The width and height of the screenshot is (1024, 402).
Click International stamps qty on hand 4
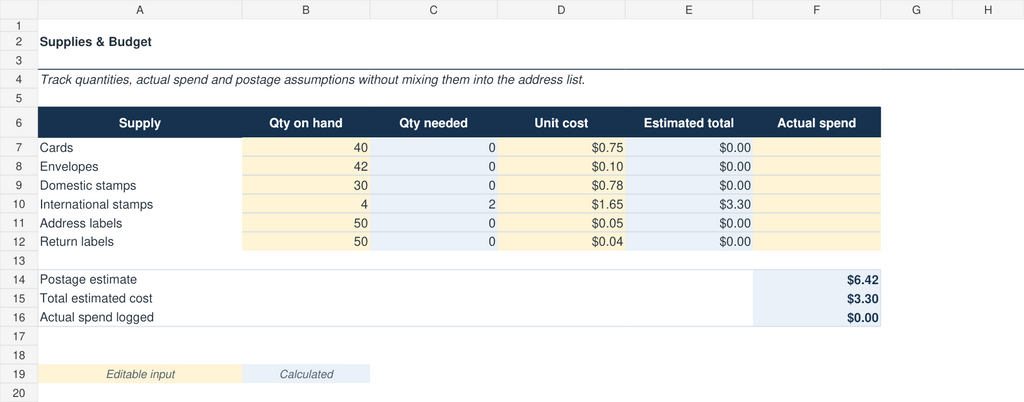(306, 204)
